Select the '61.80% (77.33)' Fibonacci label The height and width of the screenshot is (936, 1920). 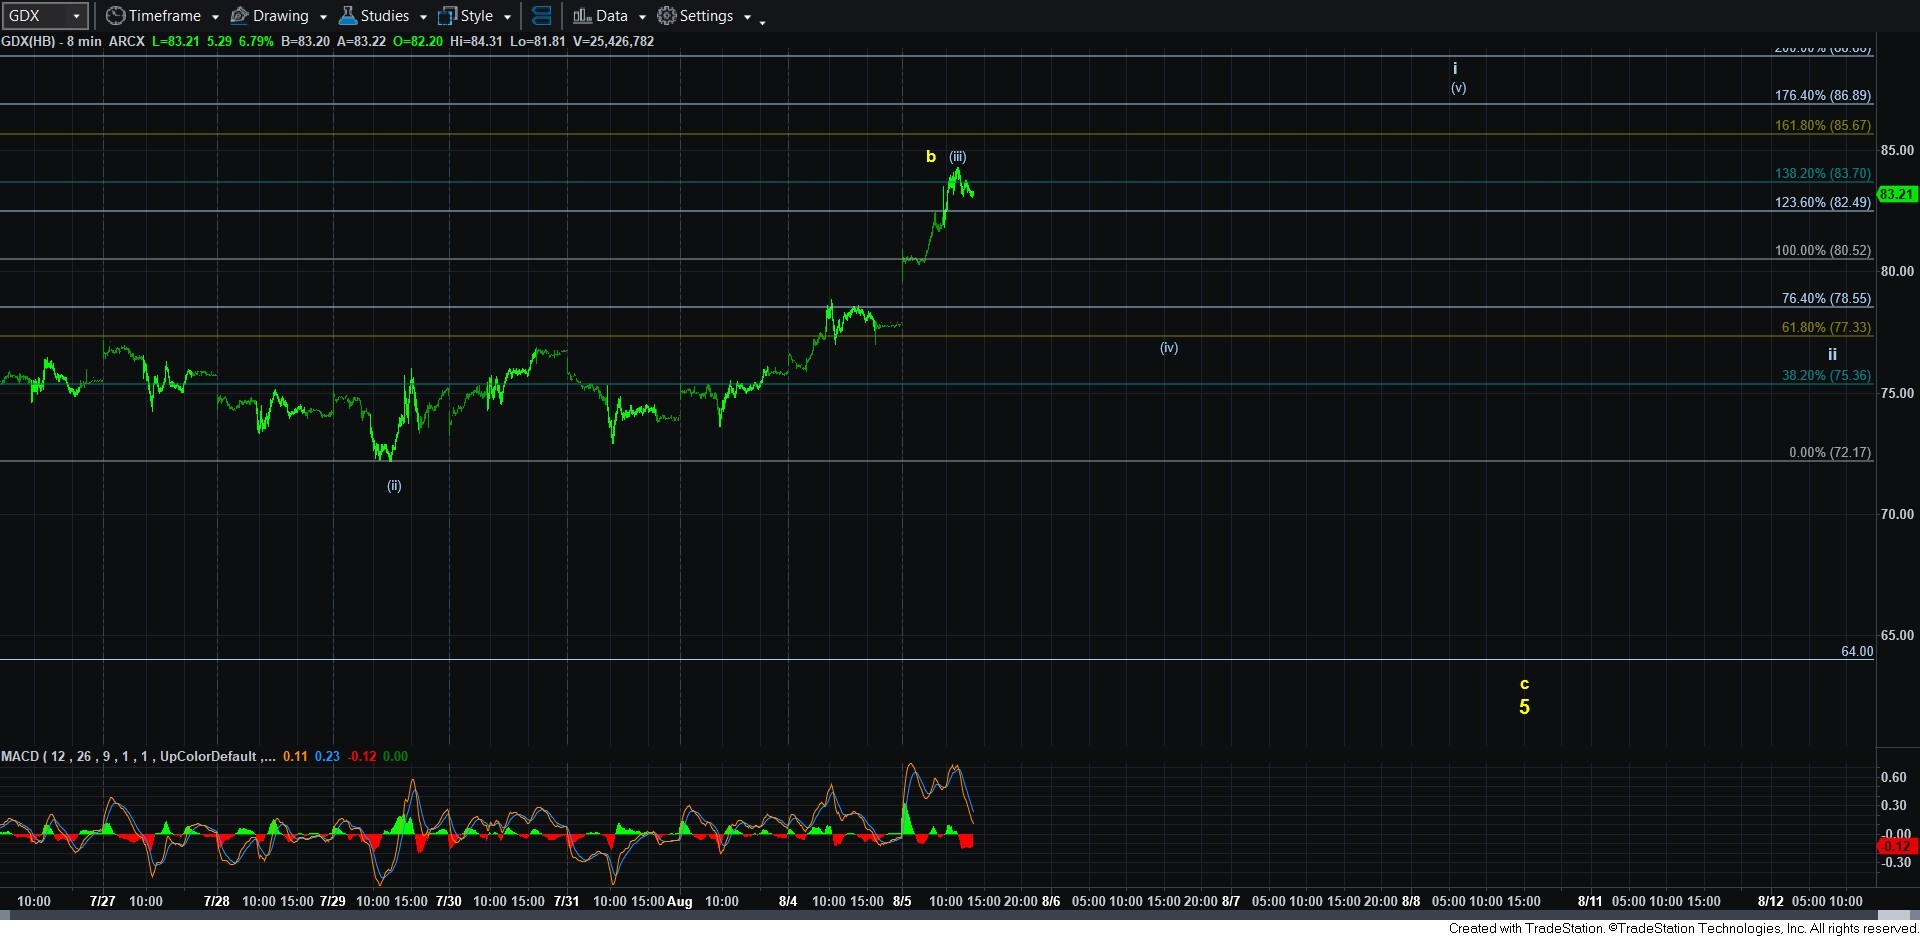(1826, 327)
